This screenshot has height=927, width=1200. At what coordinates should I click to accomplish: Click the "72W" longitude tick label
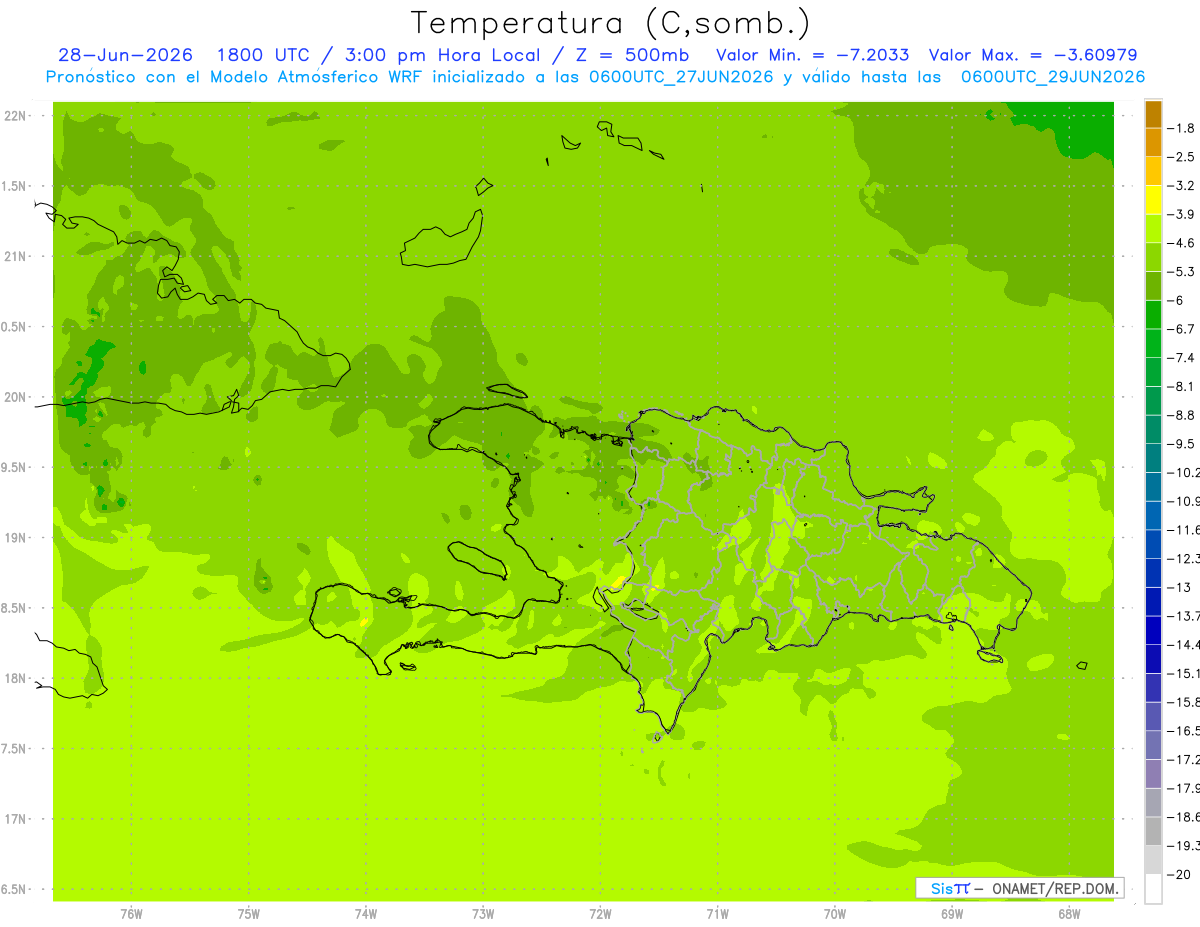pos(600,913)
